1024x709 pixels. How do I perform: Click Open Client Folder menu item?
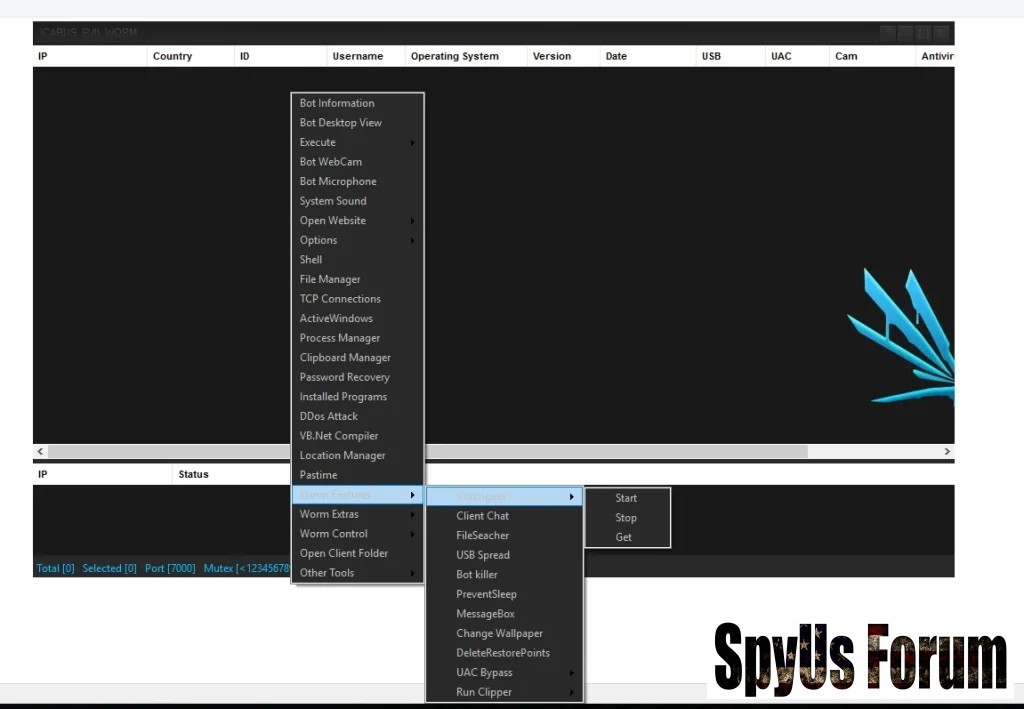tap(344, 553)
